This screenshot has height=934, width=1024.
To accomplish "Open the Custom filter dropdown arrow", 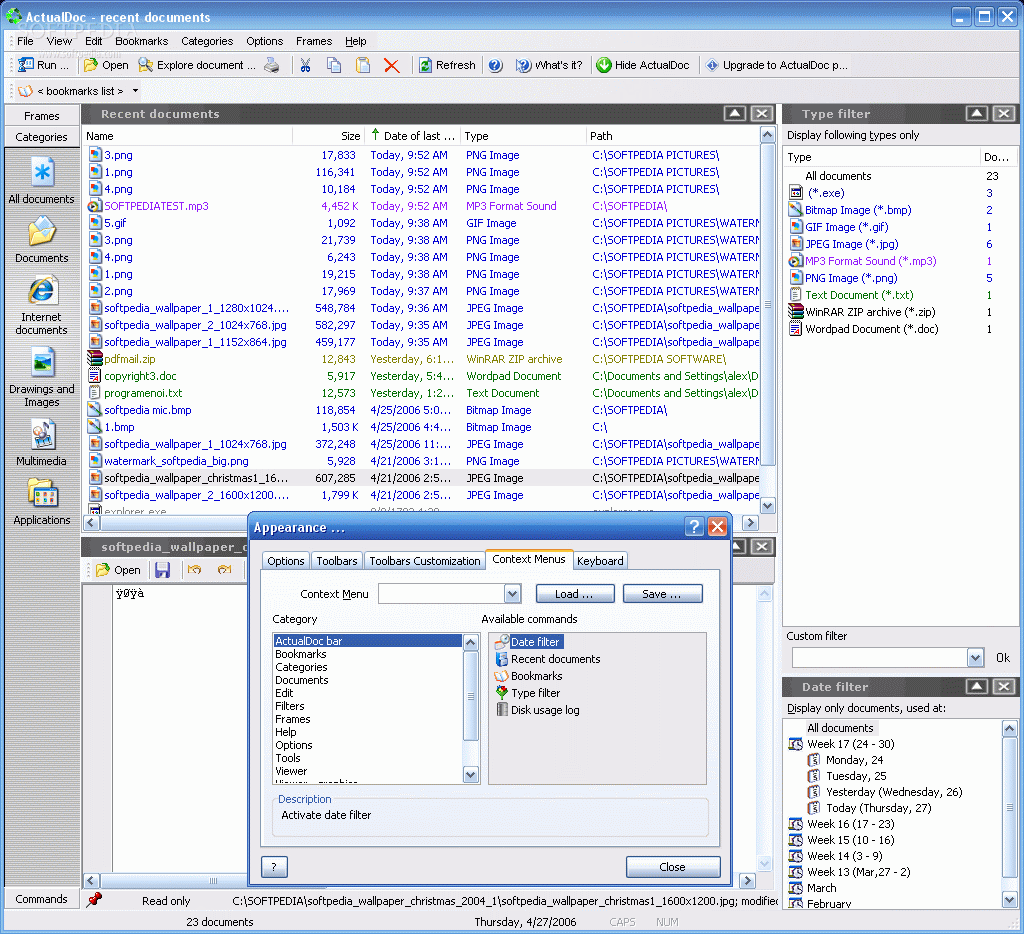I will pyautogui.click(x=975, y=658).
